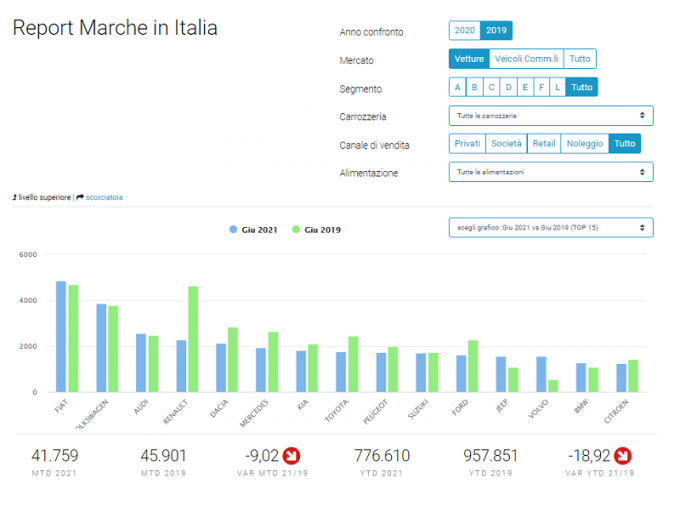680x512 pixels.
Task: Select segment E
Action: [x=525, y=87]
